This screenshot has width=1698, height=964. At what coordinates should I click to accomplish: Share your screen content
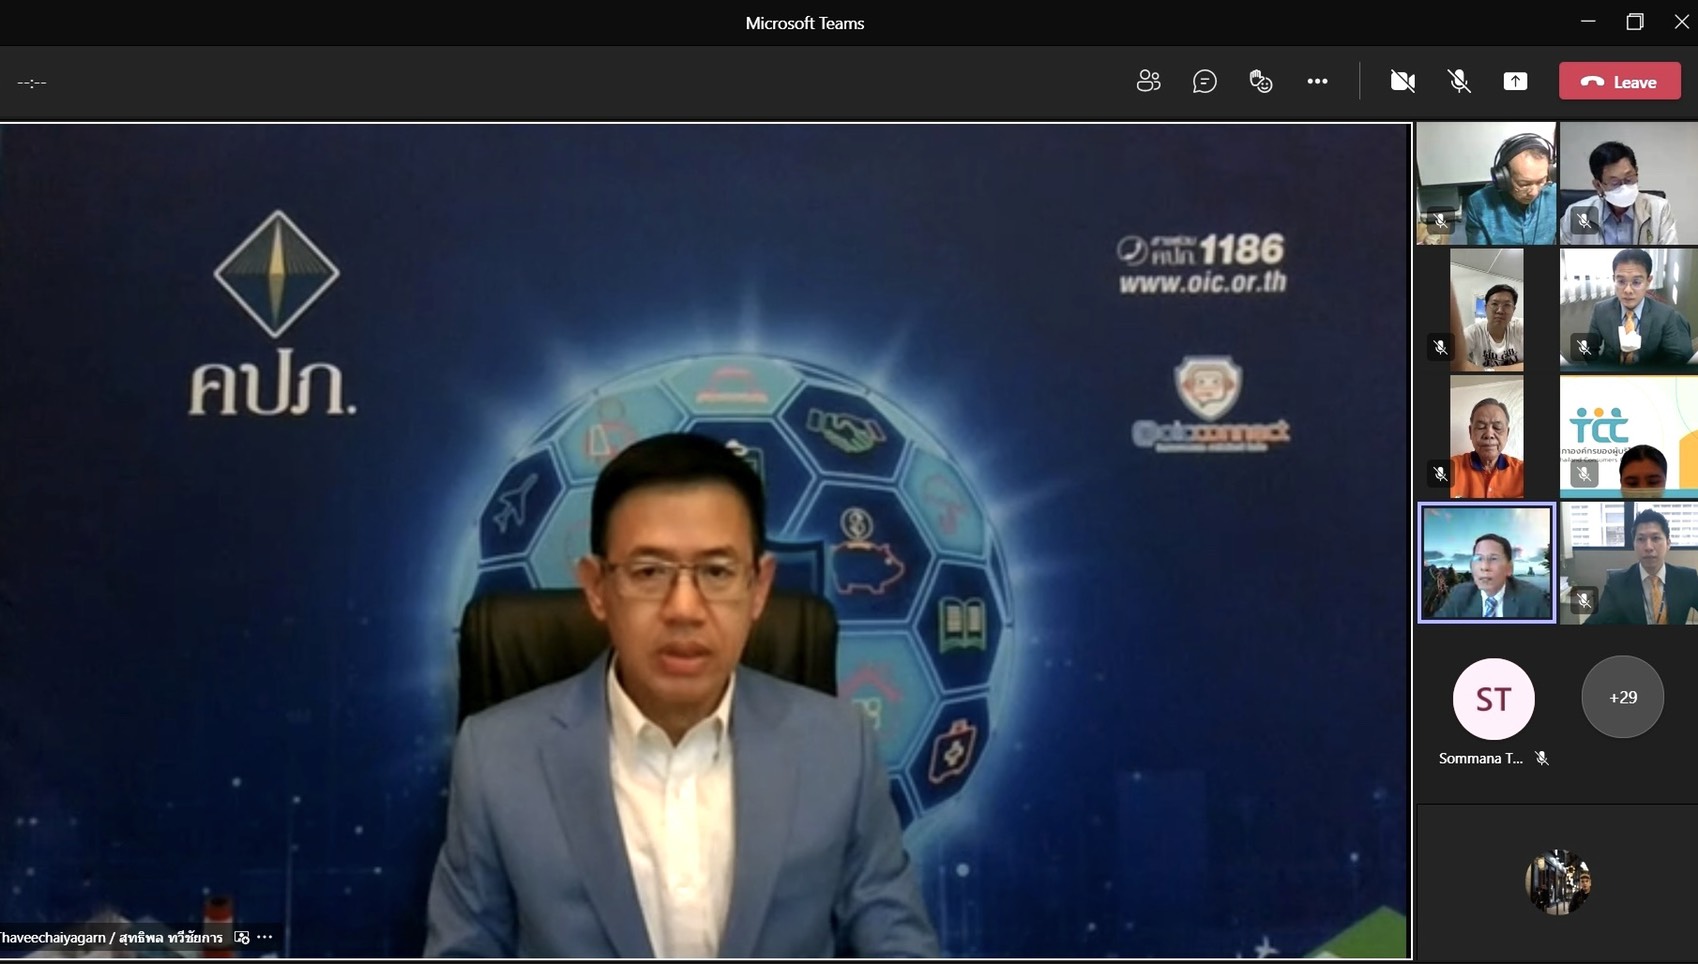[x=1515, y=82]
